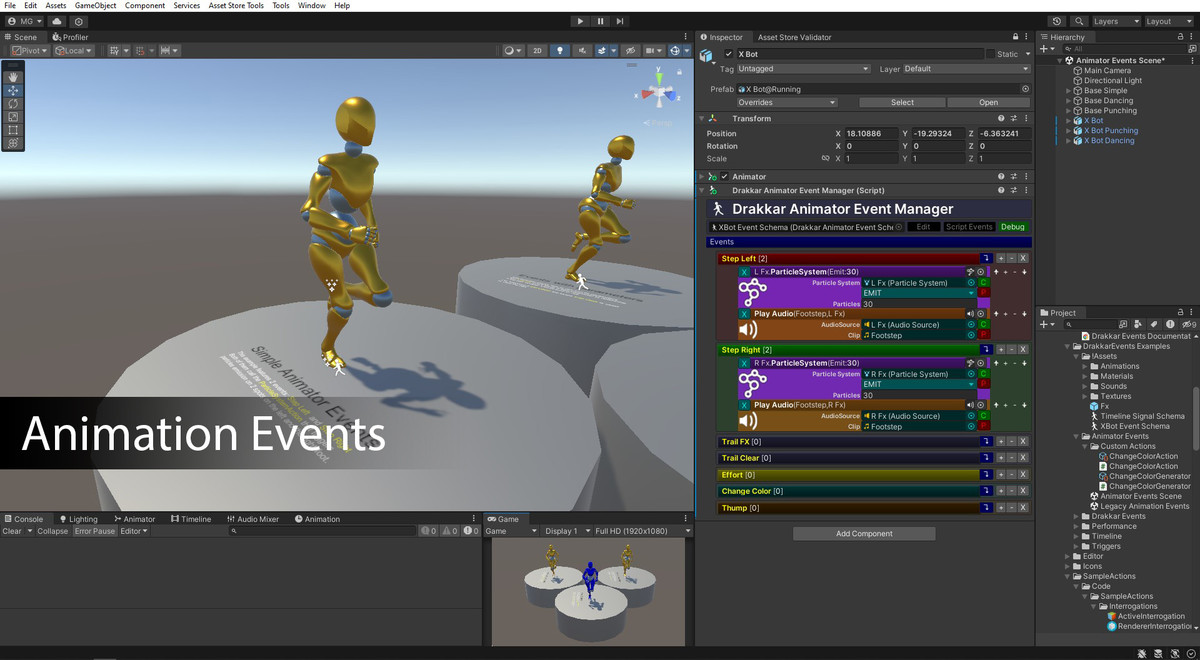Click the Step frame button
The image size is (1200, 660).
pyautogui.click(x=620, y=21)
